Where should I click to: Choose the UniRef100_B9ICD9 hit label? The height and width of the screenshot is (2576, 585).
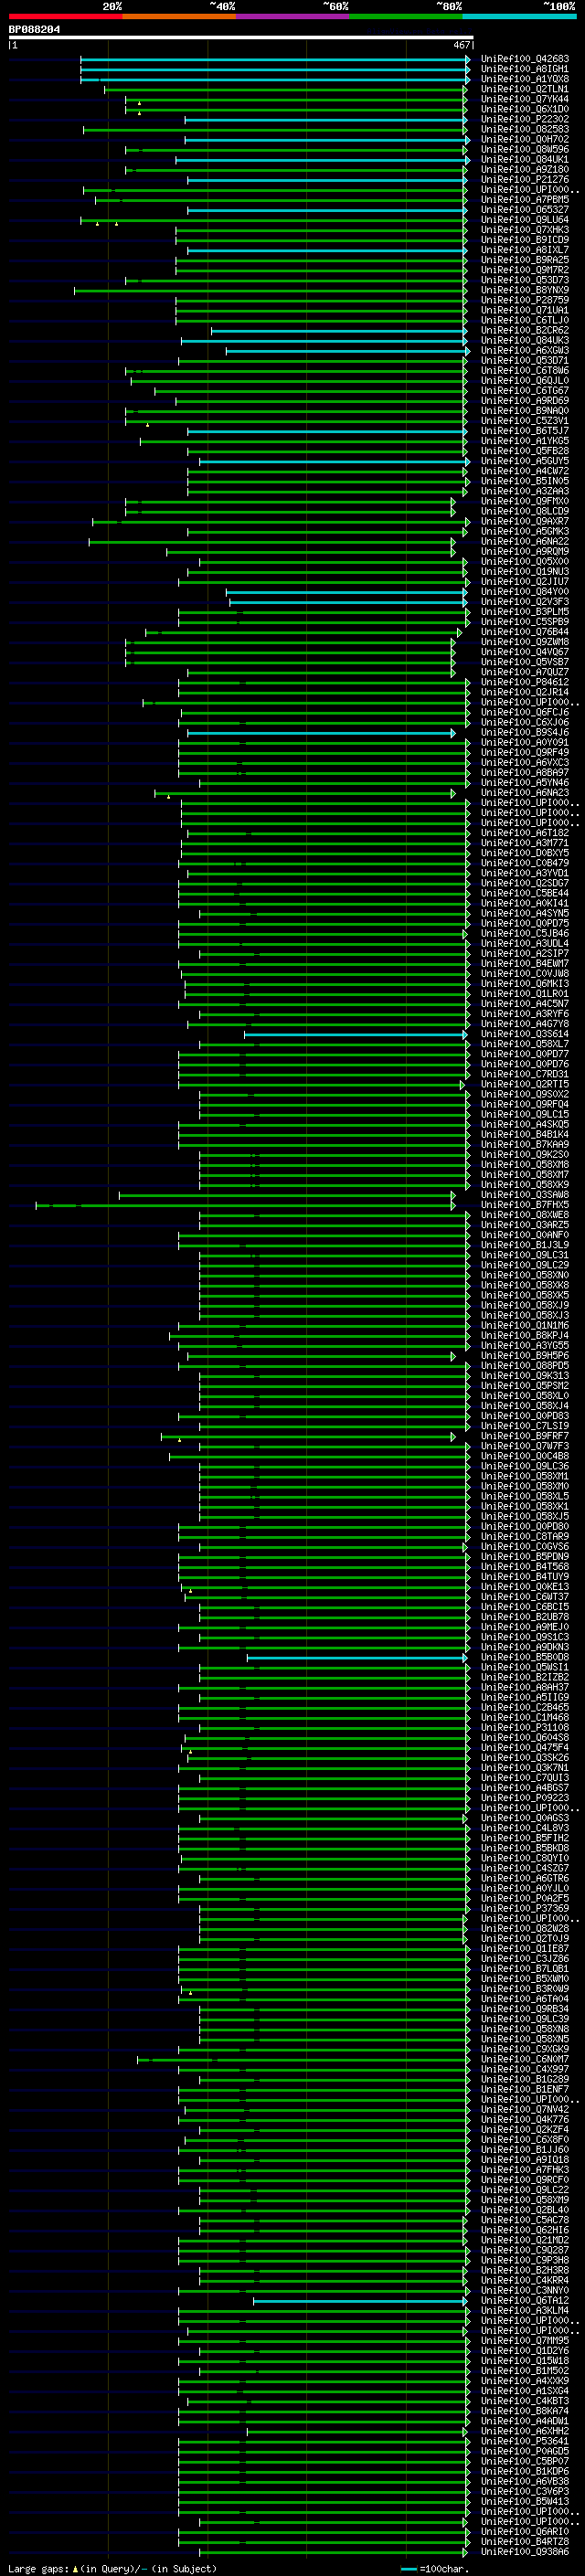coord(525,240)
